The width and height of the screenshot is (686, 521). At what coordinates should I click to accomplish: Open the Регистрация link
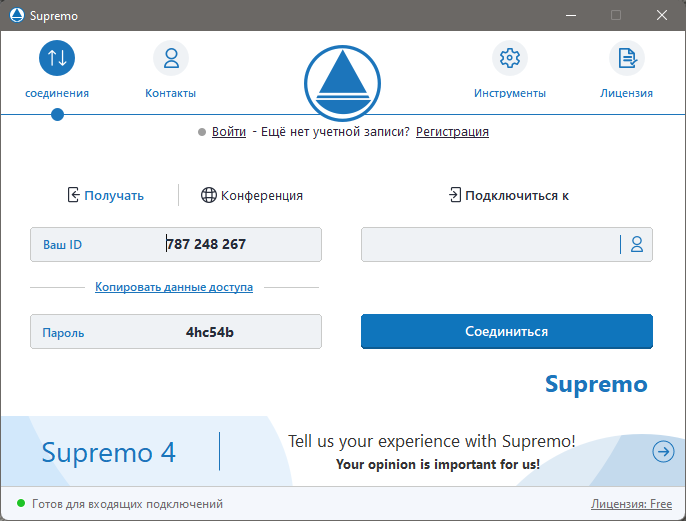pyautogui.click(x=452, y=132)
